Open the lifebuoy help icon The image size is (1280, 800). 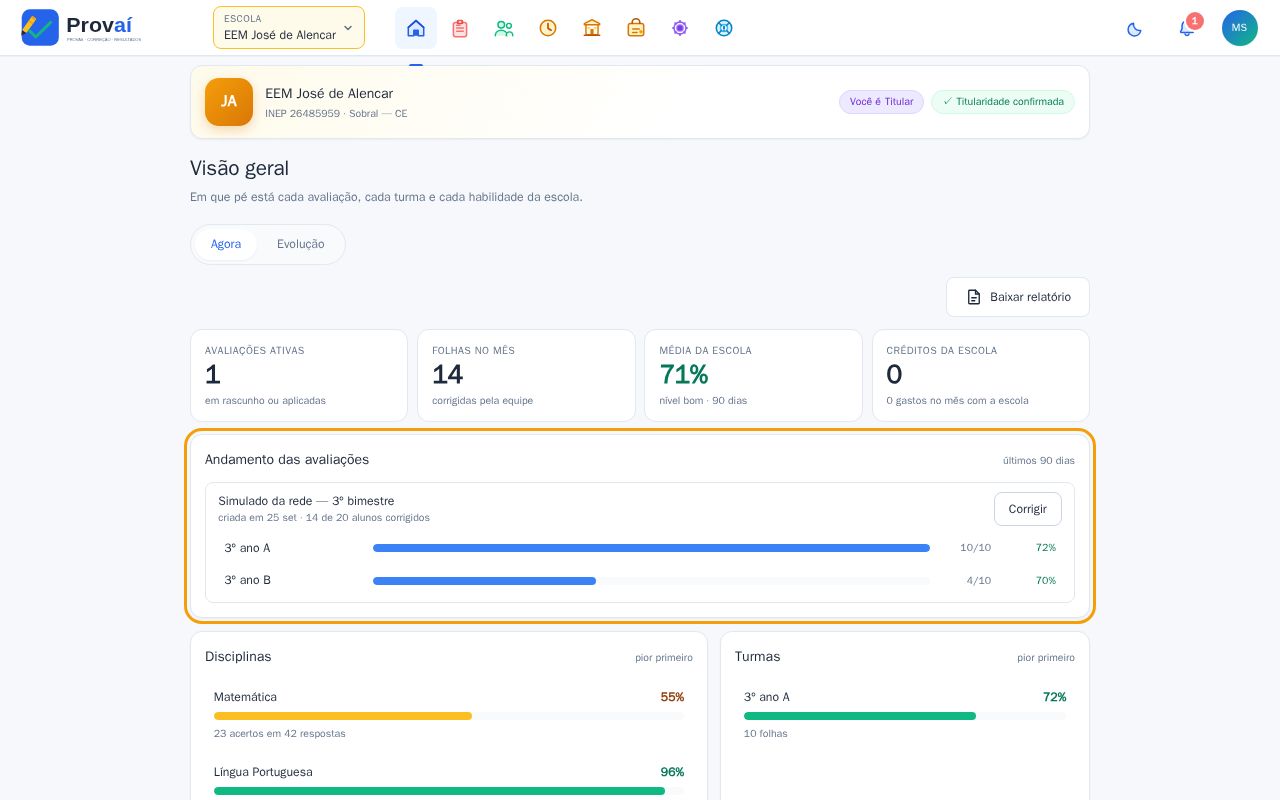tap(724, 28)
